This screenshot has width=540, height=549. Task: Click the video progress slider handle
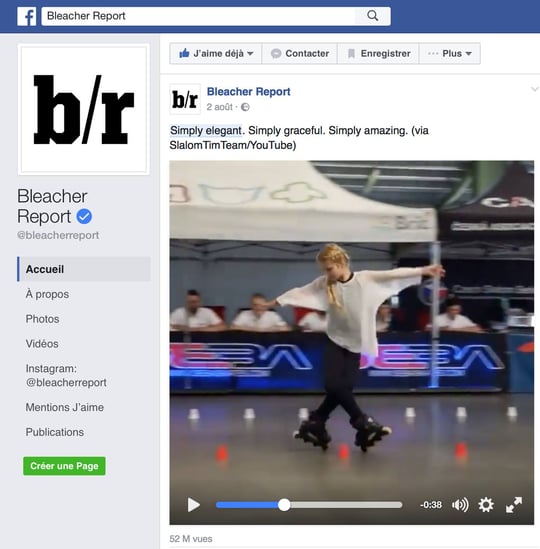point(284,505)
